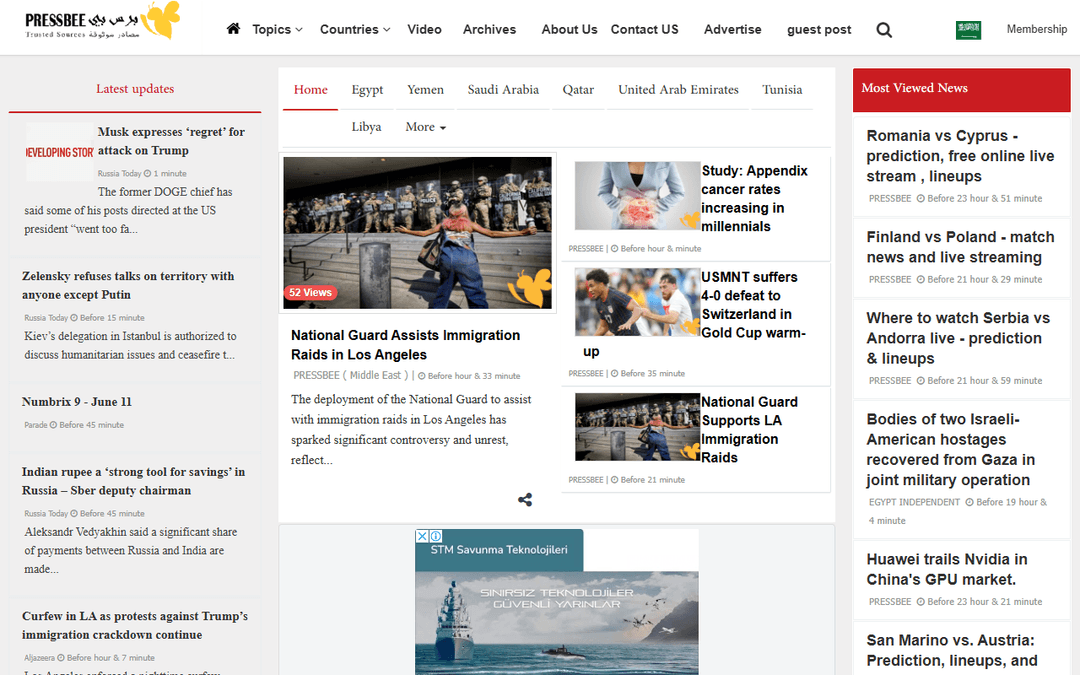1080x675 pixels.
Task: Open Where to watch Serbia vs Andorra
Action: 957,338
